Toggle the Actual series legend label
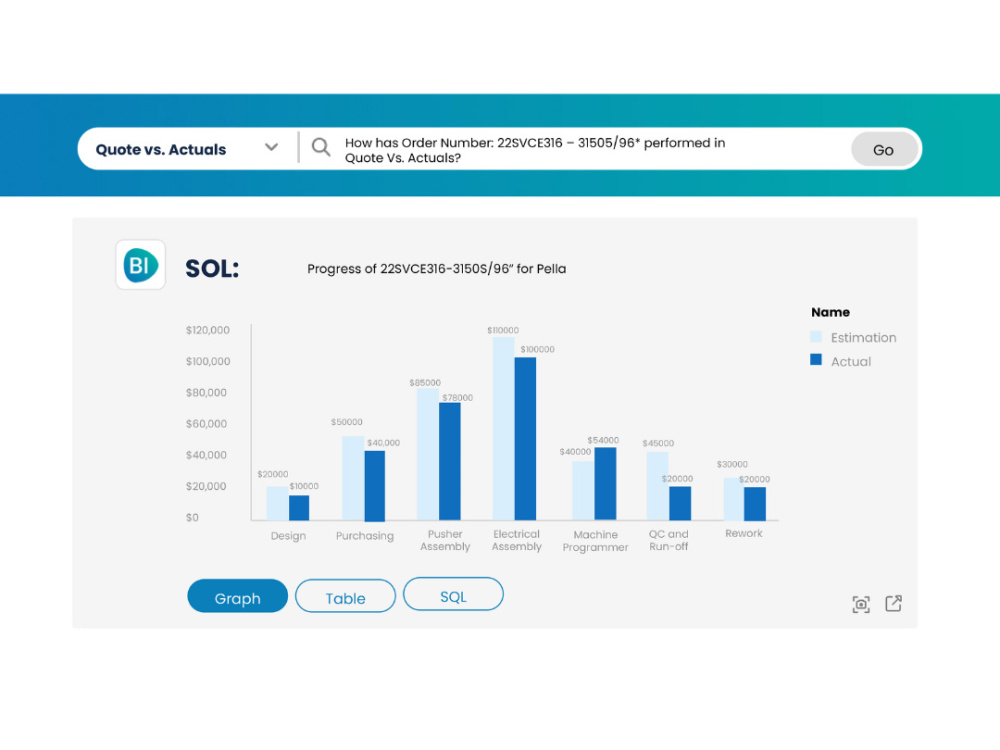This screenshot has width=1000, height=750. point(851,362)
